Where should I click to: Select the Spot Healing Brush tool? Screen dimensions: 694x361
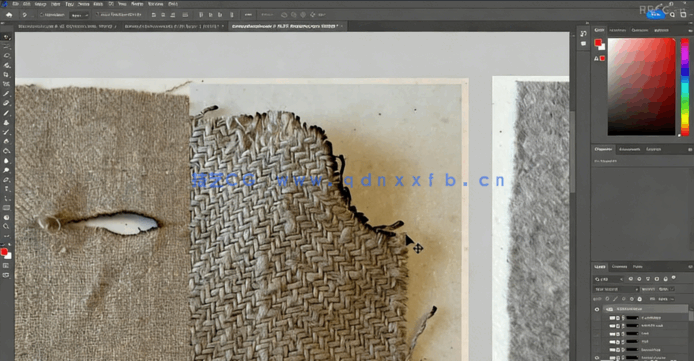(6, 103)
